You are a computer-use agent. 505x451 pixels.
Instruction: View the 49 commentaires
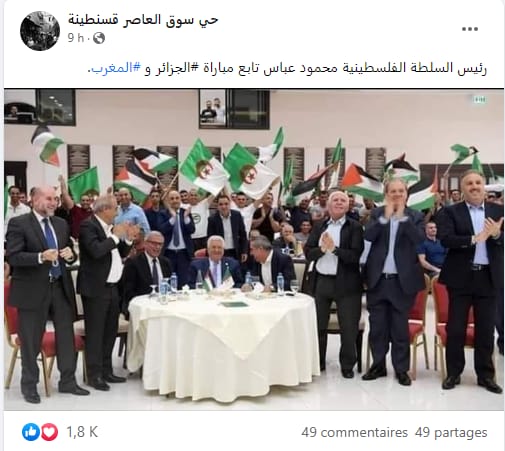pyautogui.click(x=354, y=432)
